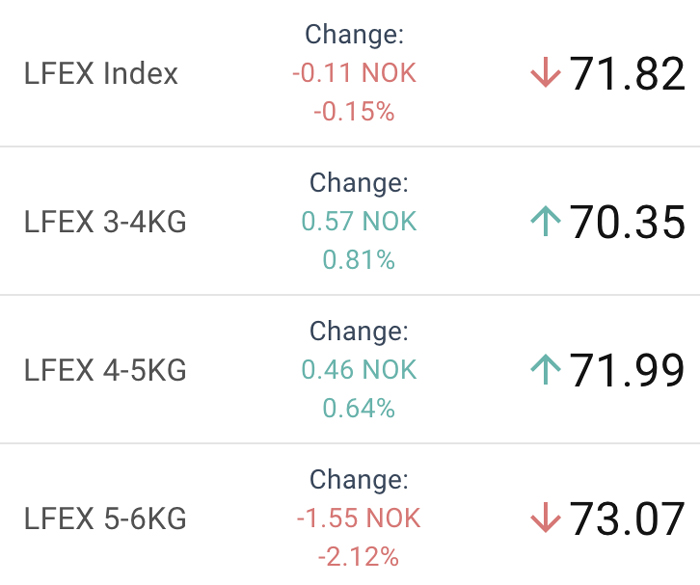700x585 pixels.
Task: Select the LFEX Index label
Action: 101,73
